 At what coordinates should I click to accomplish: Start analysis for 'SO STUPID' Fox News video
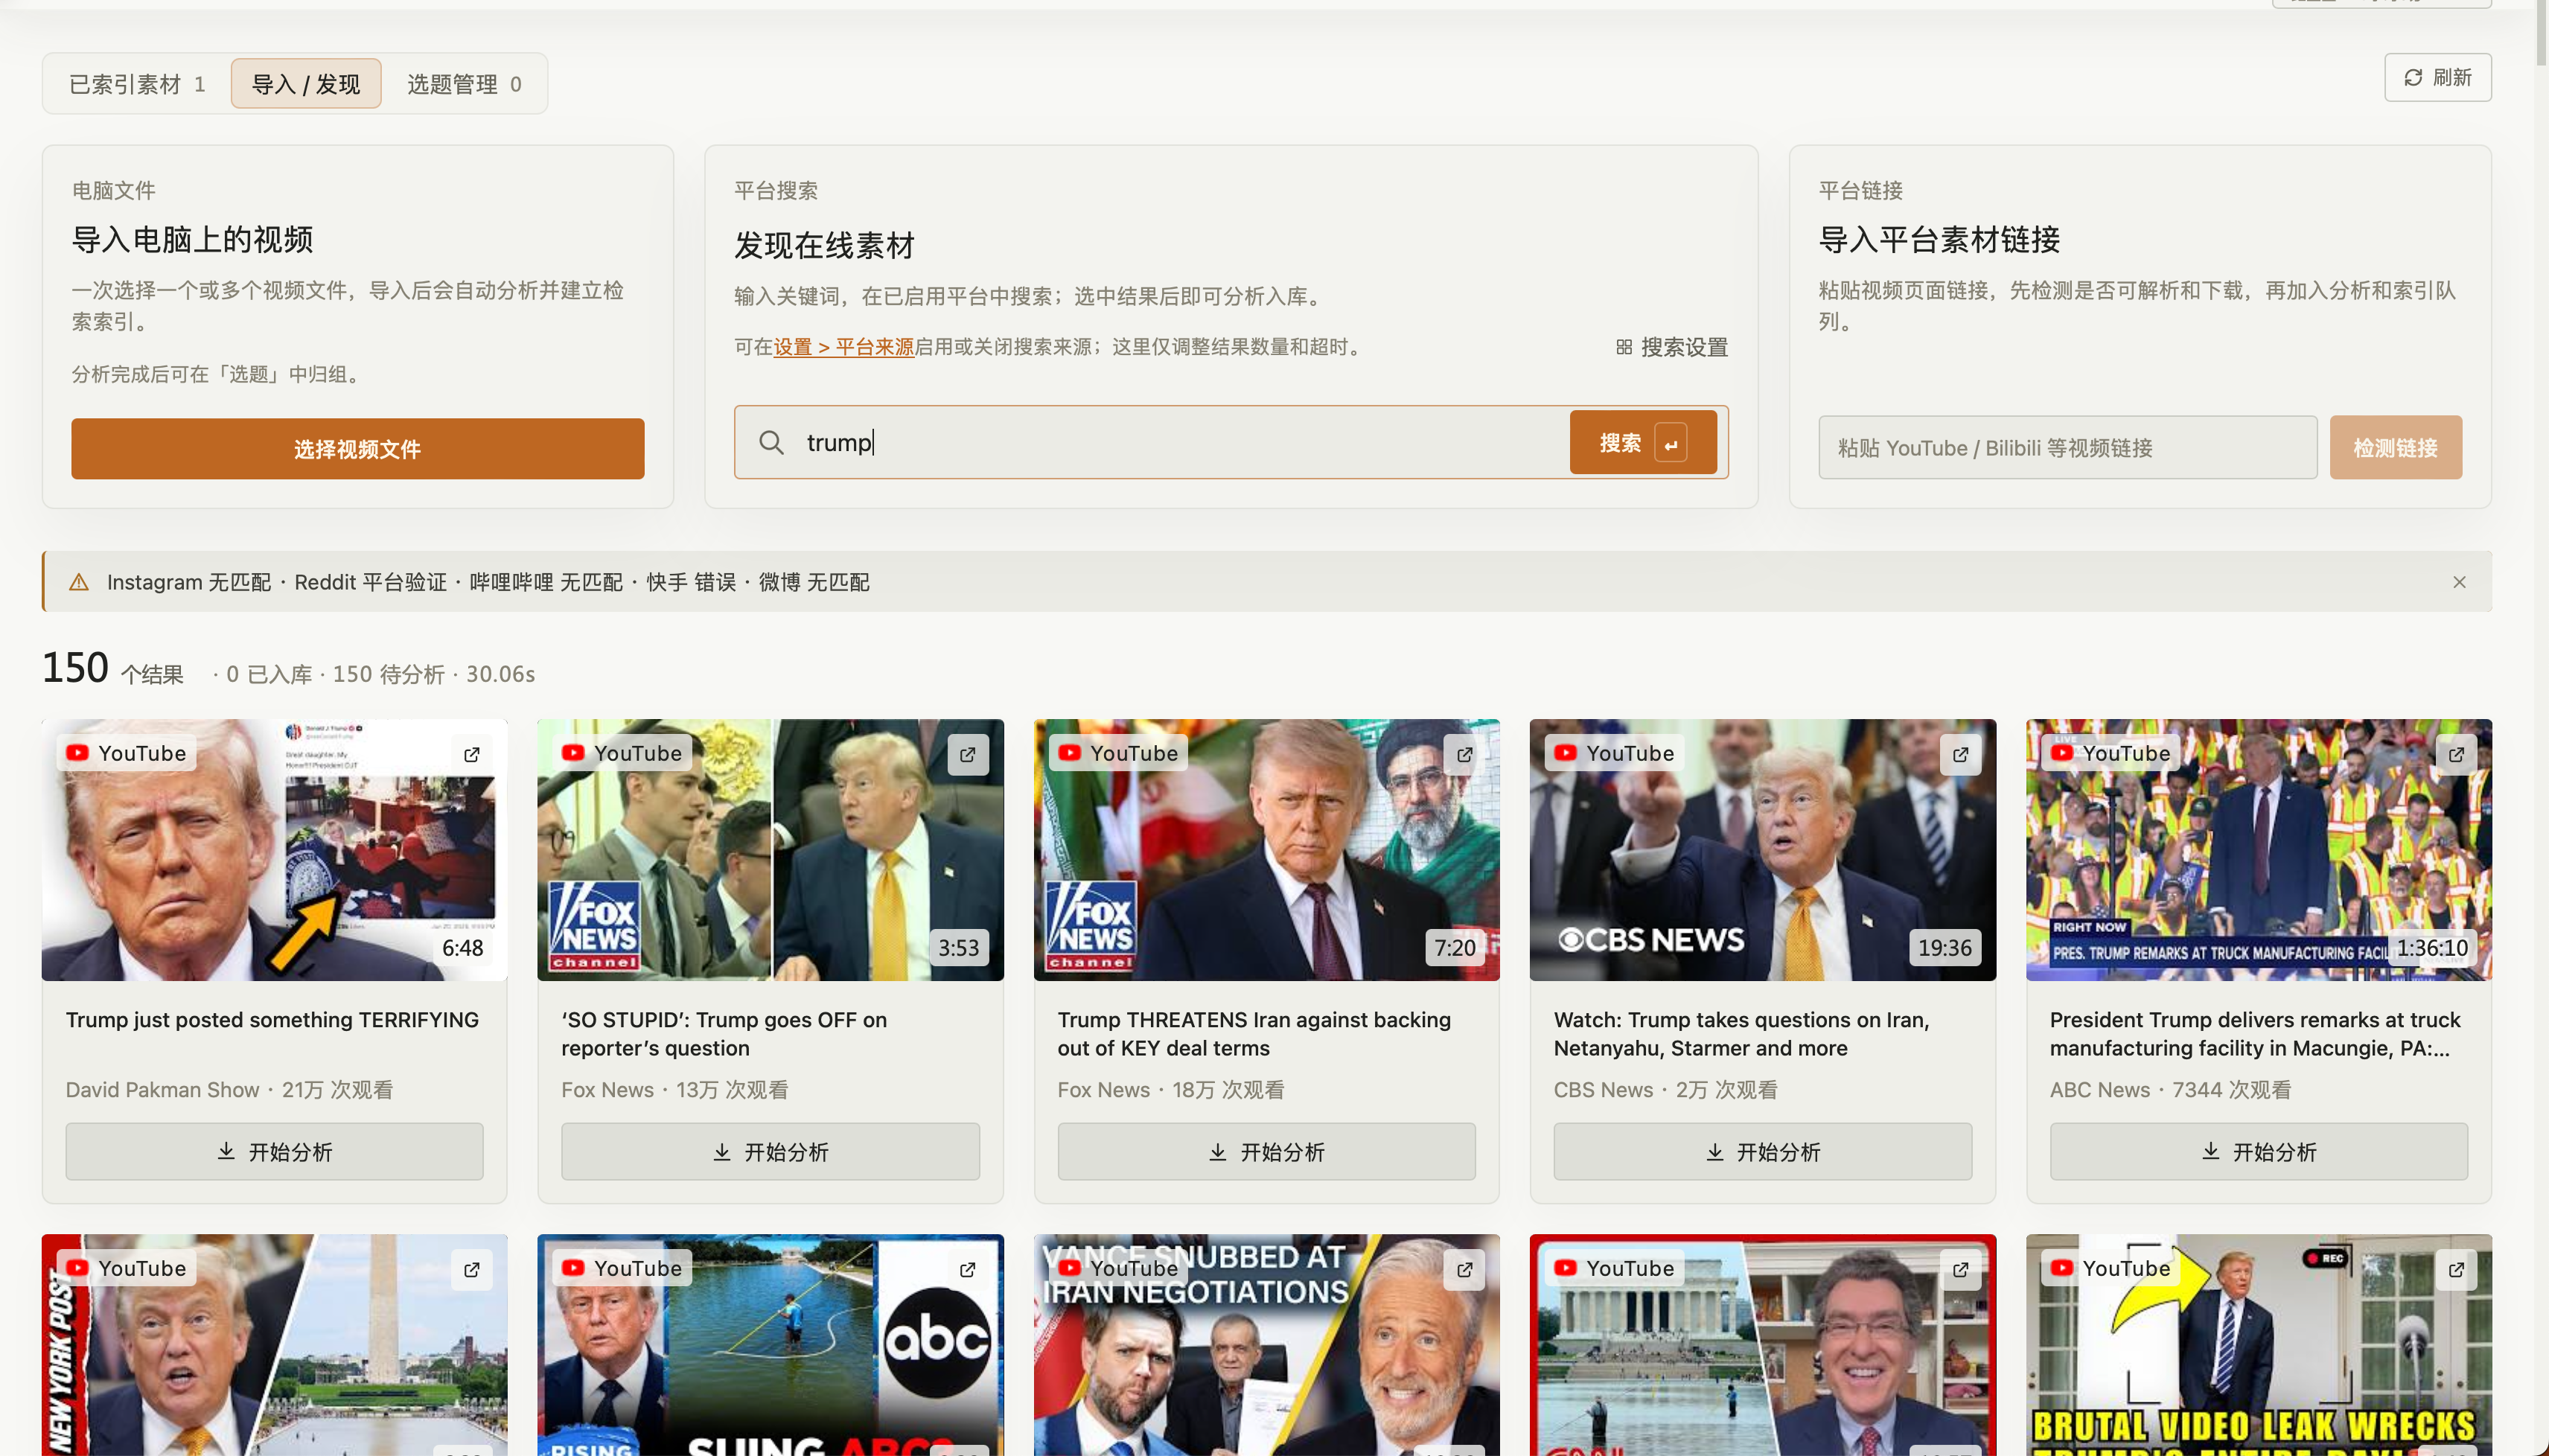point(770,1151)
